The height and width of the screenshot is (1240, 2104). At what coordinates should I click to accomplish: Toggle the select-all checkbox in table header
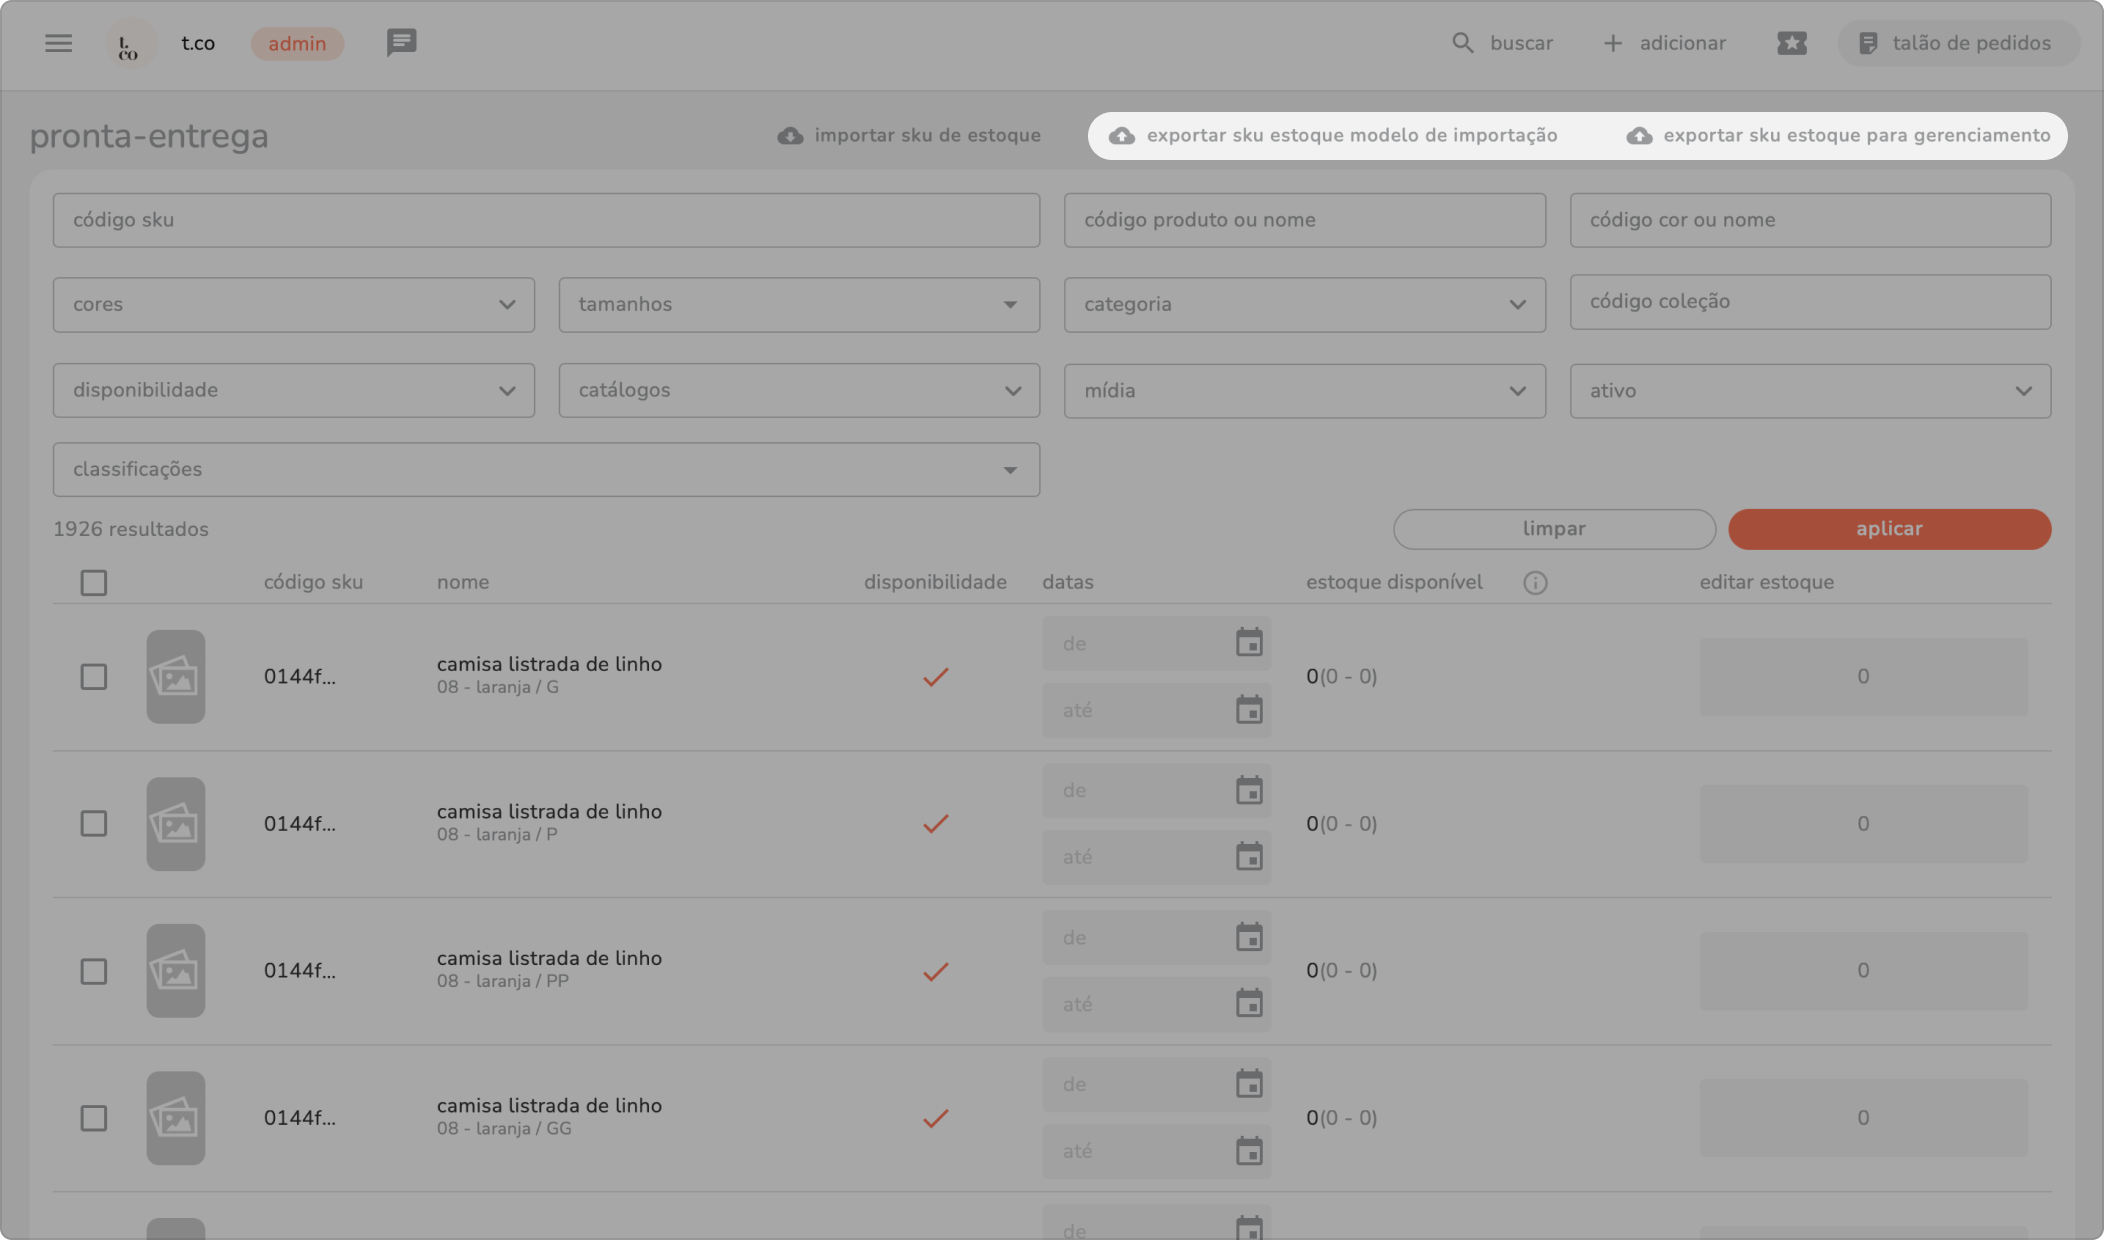[x=94, y=583]
